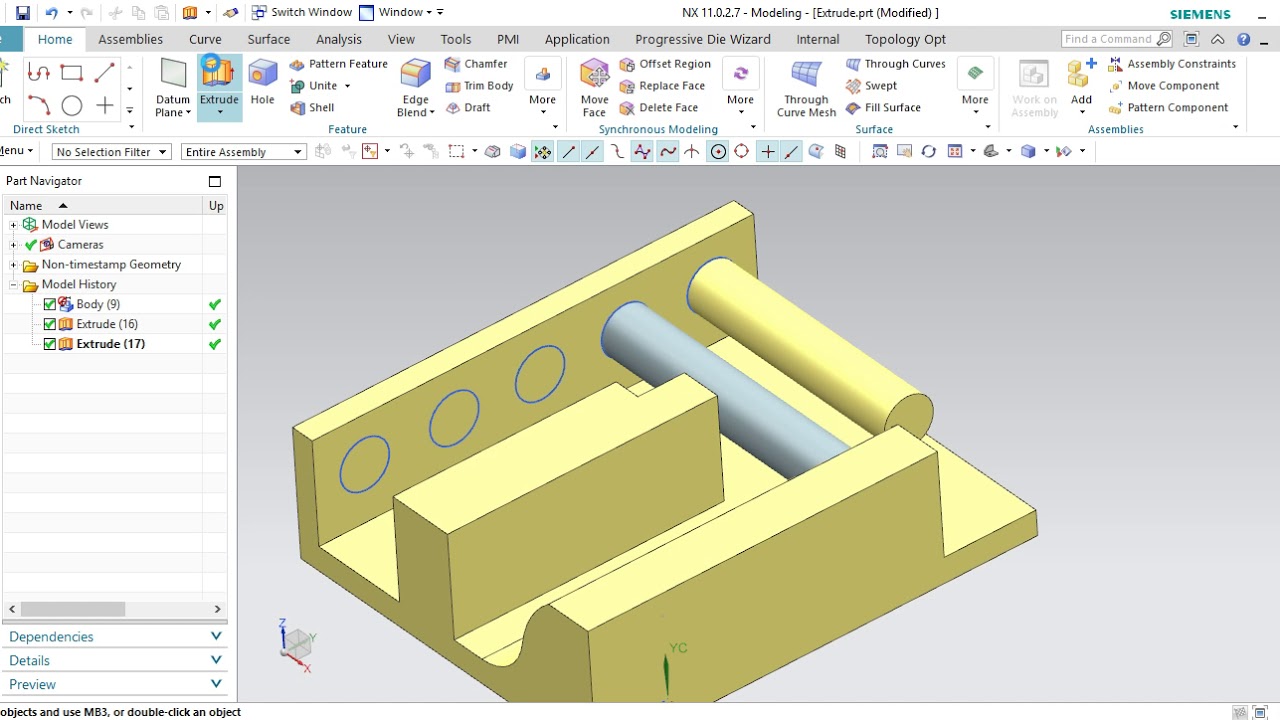Apply Chamfer tool
The height and width of the screenshot is (720, 1280).
(476, 64)
